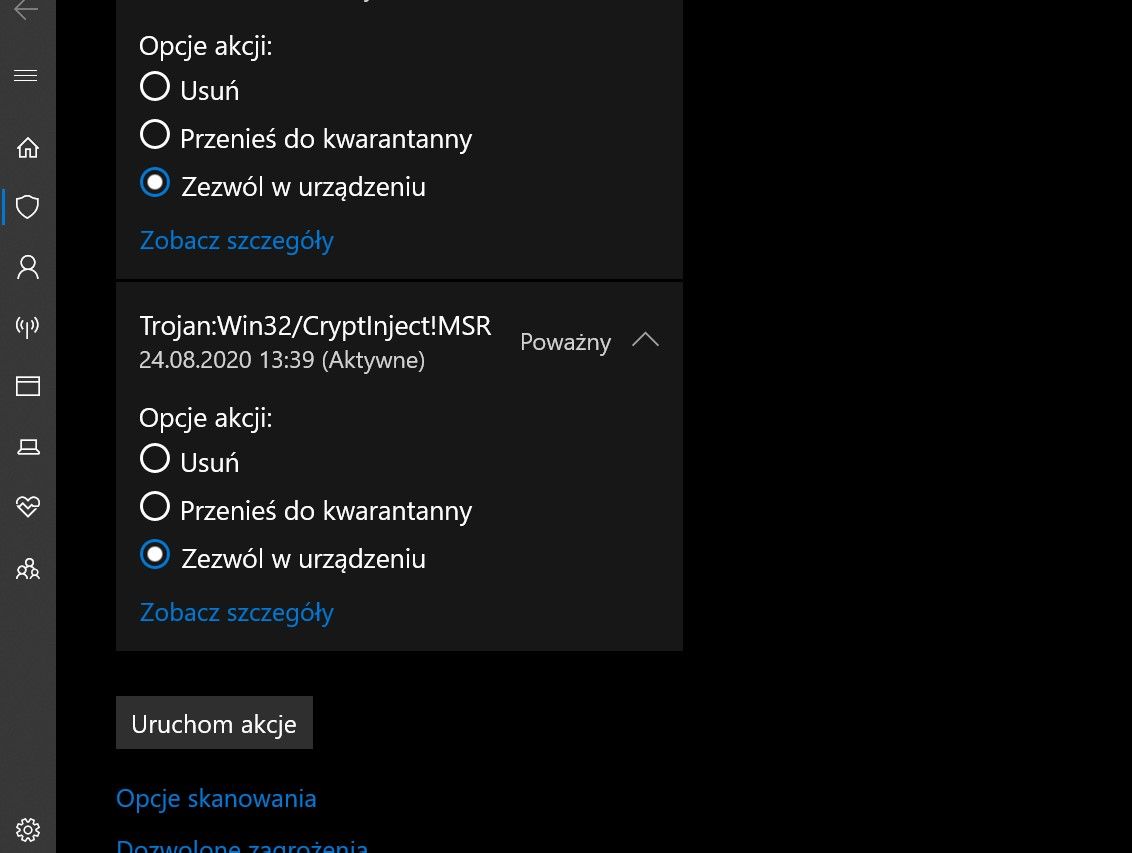Open App & browser control icon
Screen dimensions: 1132x853
(28, 387)
